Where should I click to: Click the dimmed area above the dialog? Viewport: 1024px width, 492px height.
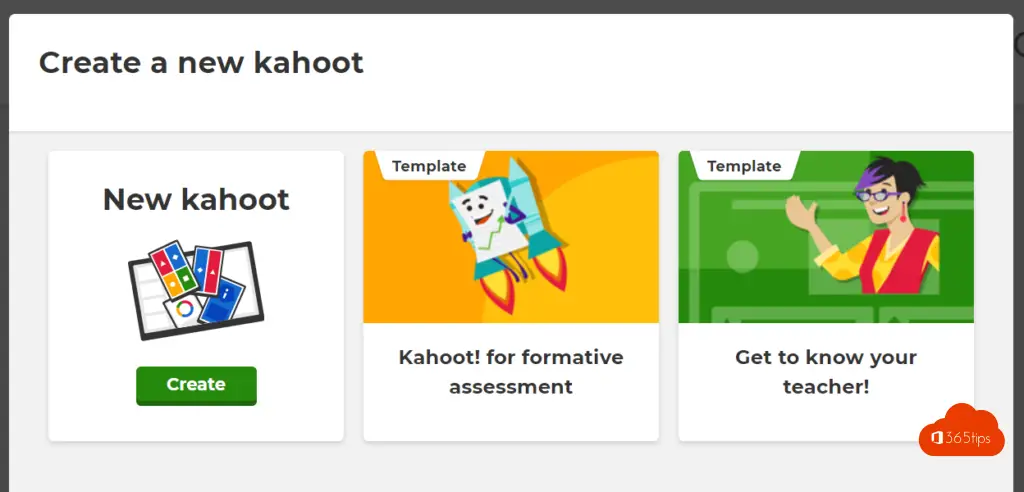click(x=512, y=6)
